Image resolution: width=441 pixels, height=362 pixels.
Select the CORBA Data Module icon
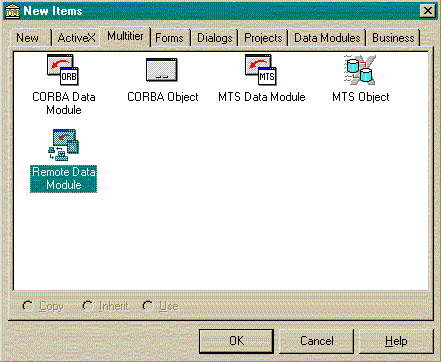pyautogui.click(x=63, y=69)
